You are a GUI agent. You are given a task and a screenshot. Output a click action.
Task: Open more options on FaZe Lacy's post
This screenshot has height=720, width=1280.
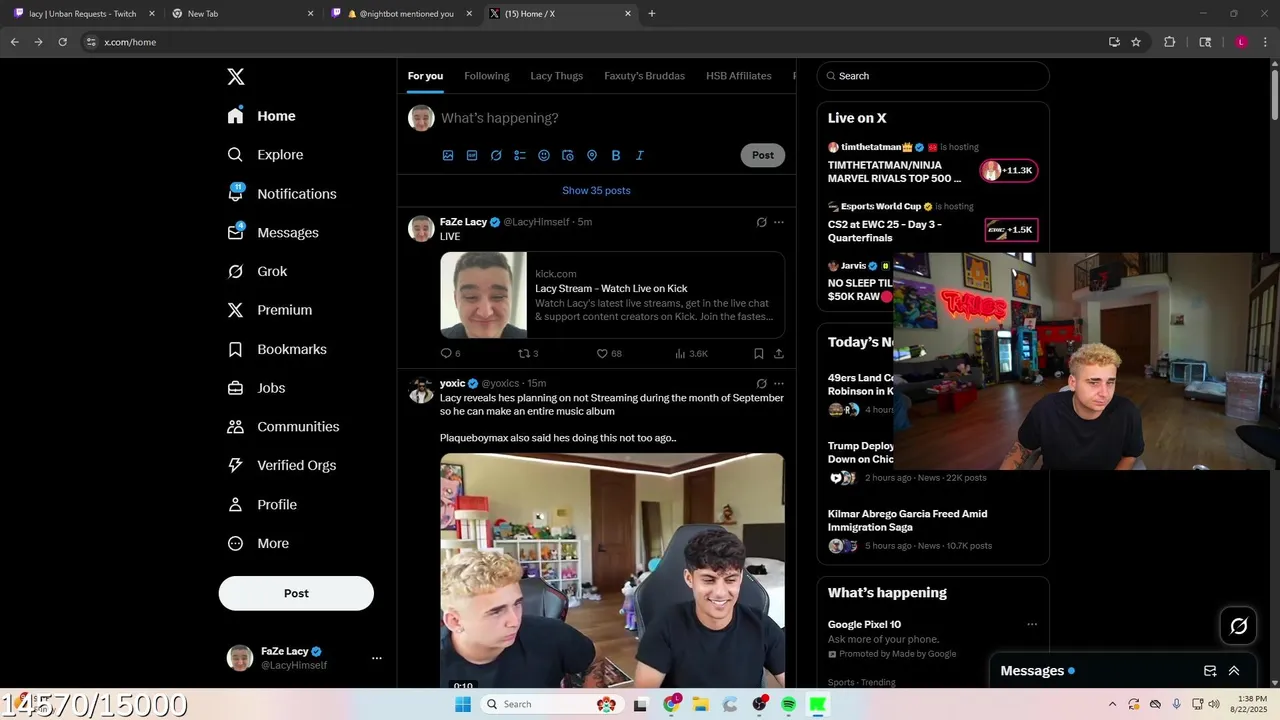(x=779, y=222)
